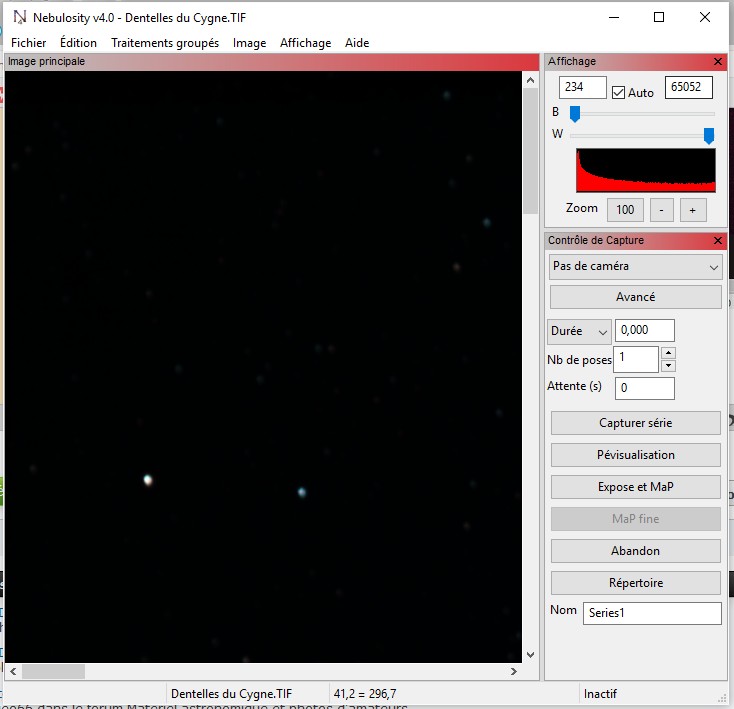Click the Nb de poses field
The width and height of the screenshot is (734, 709).
(636, 359)
